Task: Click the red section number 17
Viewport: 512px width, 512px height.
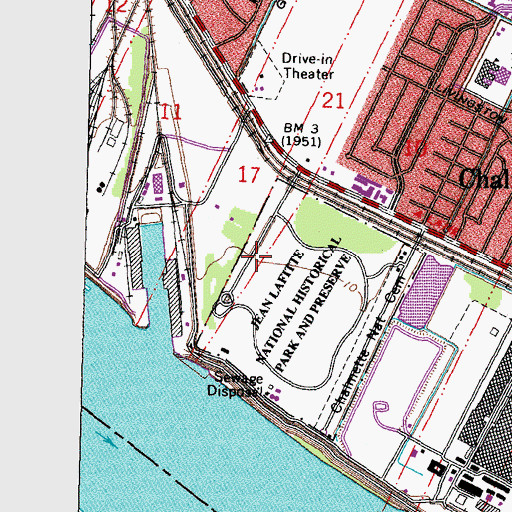Action: click(x=249, y=175)
